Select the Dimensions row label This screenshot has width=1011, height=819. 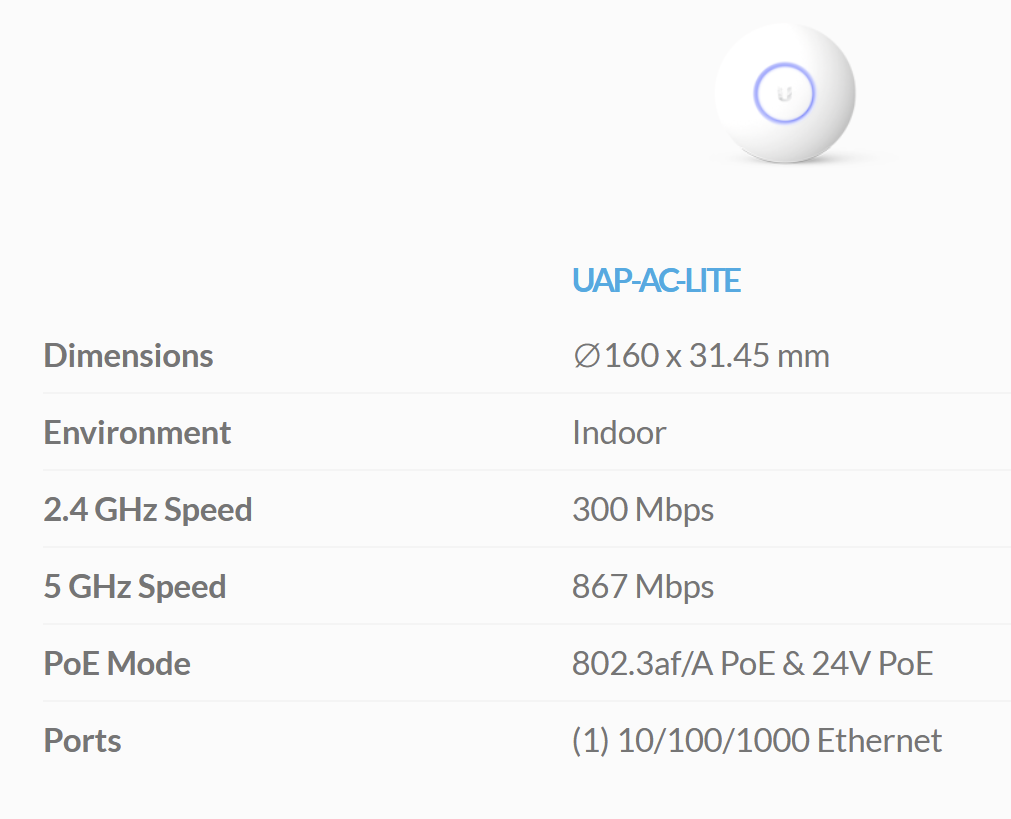point(128,355)
